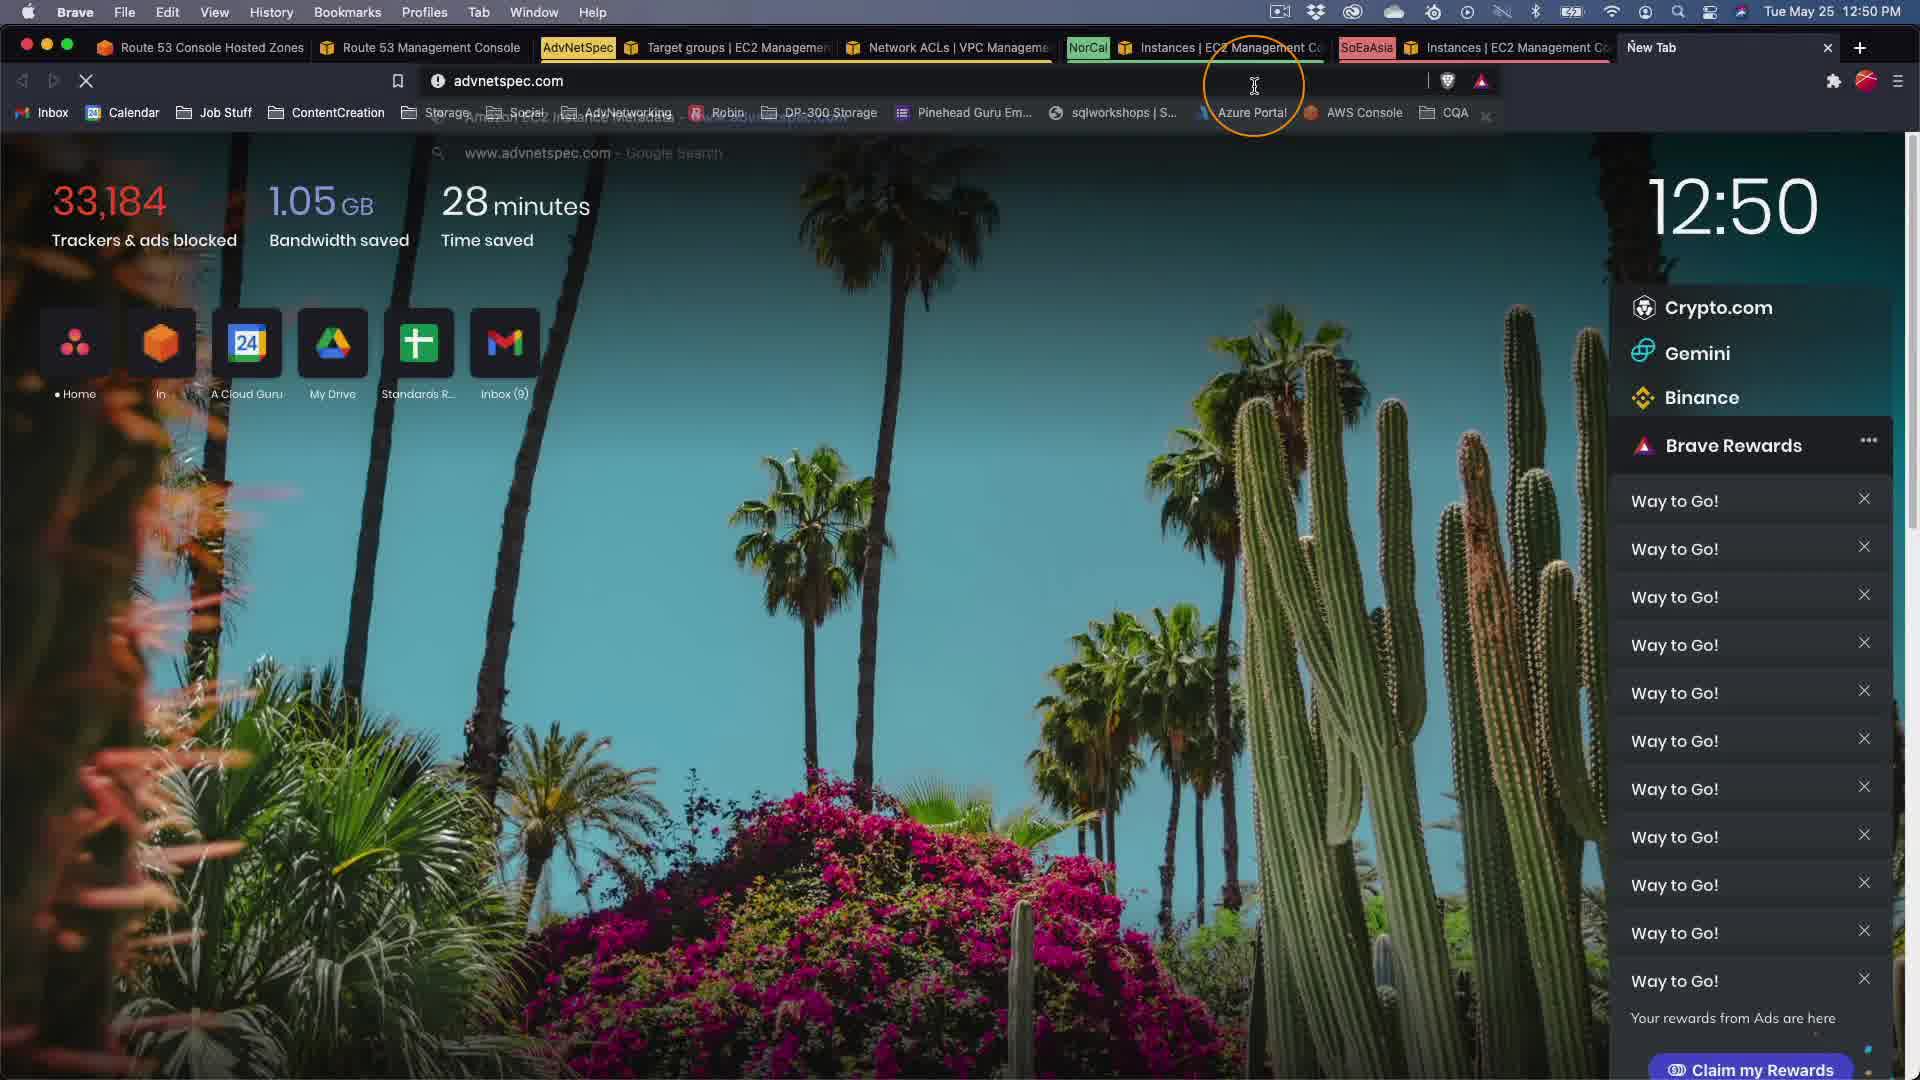This screenshot has width=1920, height=1080.
Task: Switch to Network ACLs VPC tab
Action: tap(948, 47)
